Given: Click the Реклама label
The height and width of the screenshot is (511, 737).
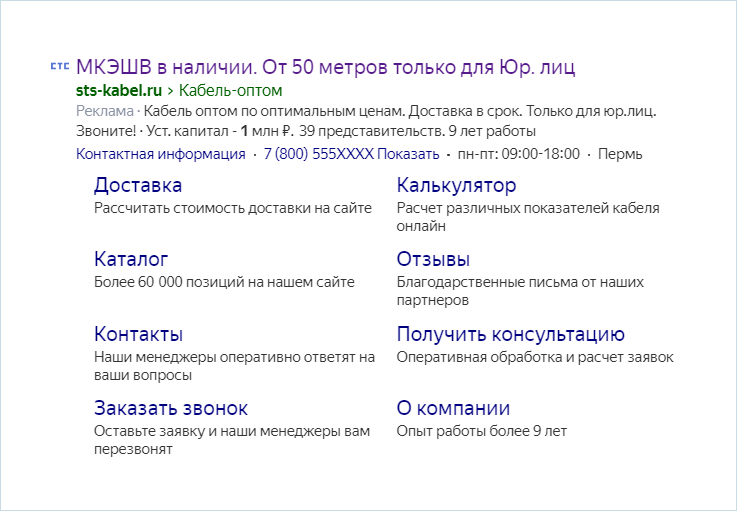Looking at the screenshot, I should [105, 111].
